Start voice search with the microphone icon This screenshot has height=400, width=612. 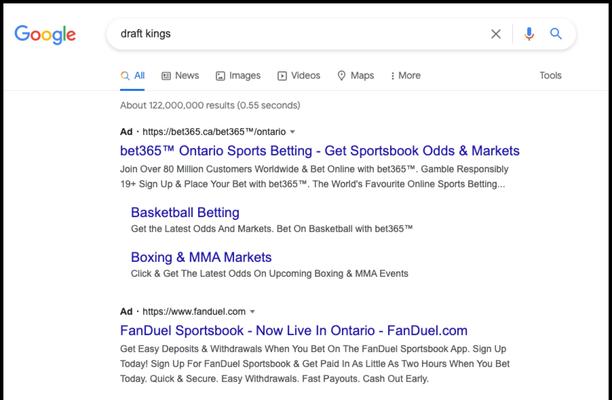529,34
